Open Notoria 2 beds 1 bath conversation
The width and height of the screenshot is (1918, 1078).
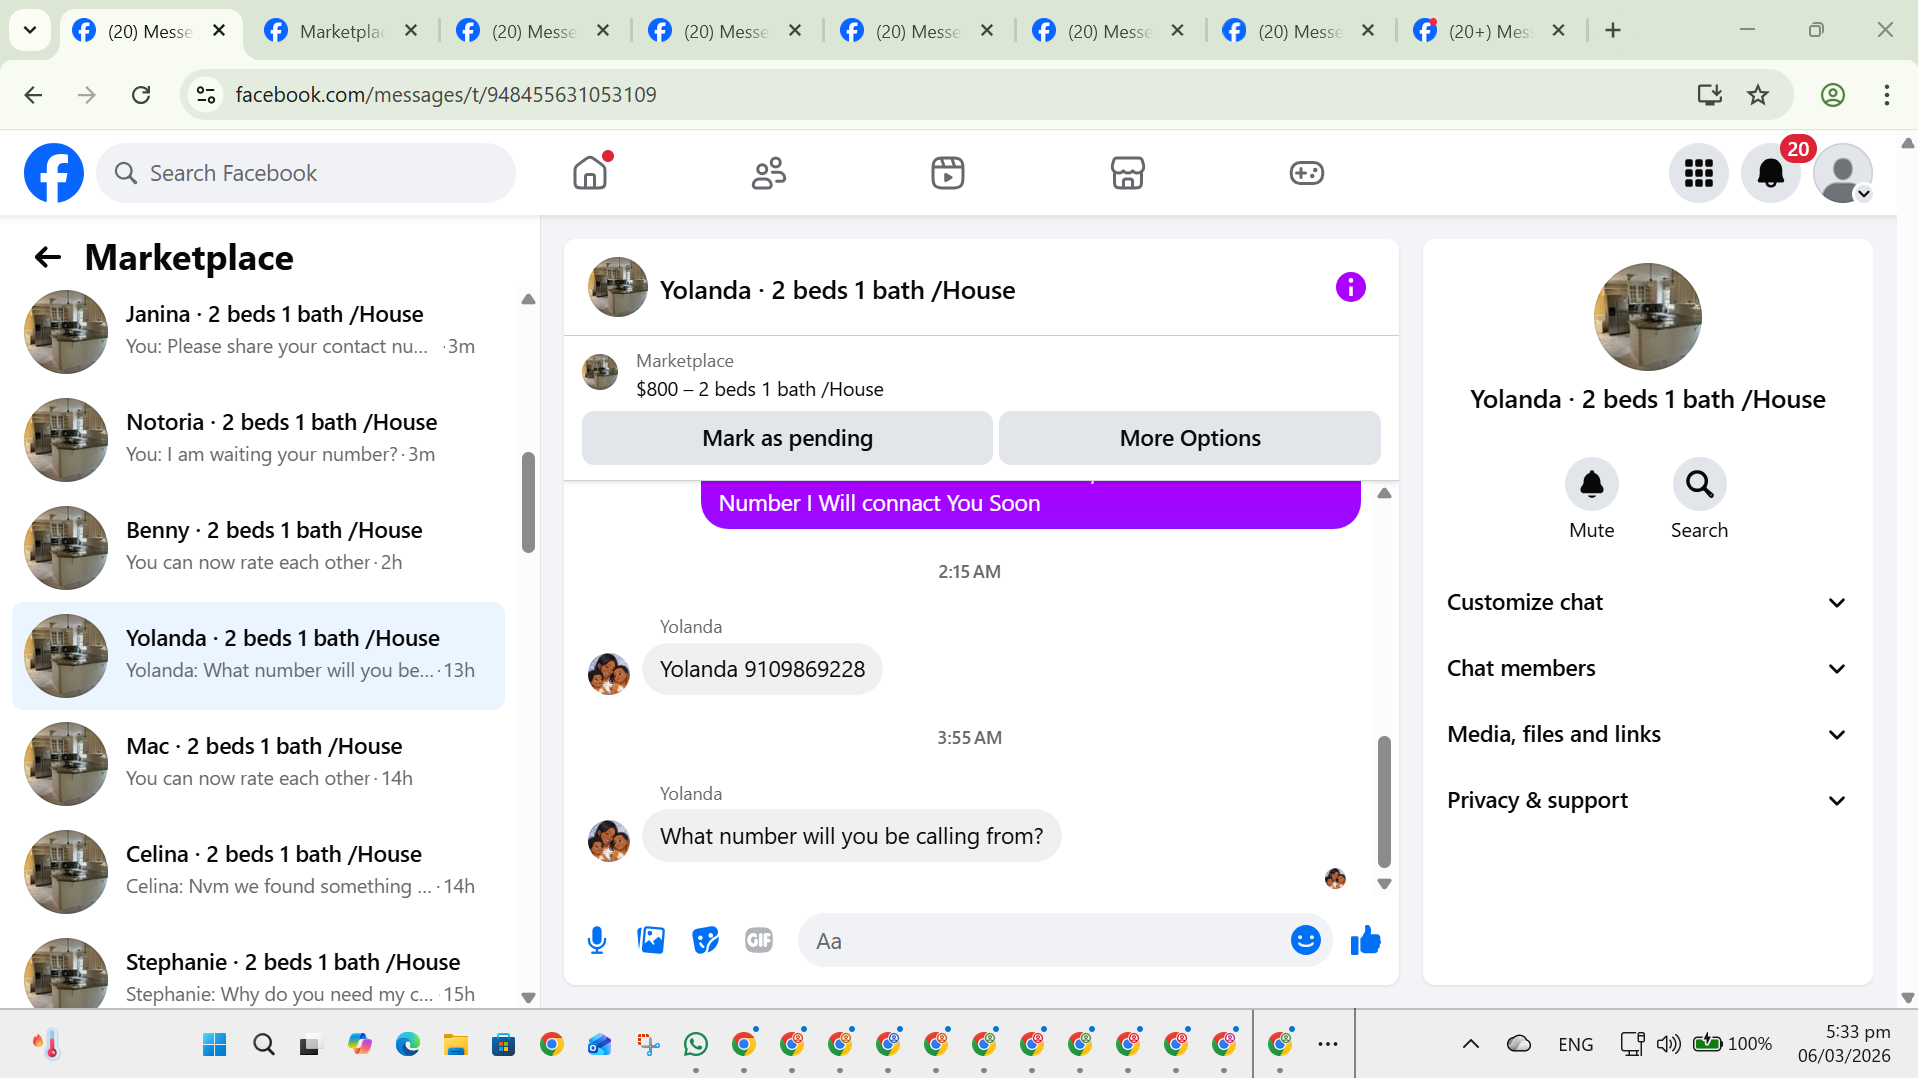click(259, 440)
